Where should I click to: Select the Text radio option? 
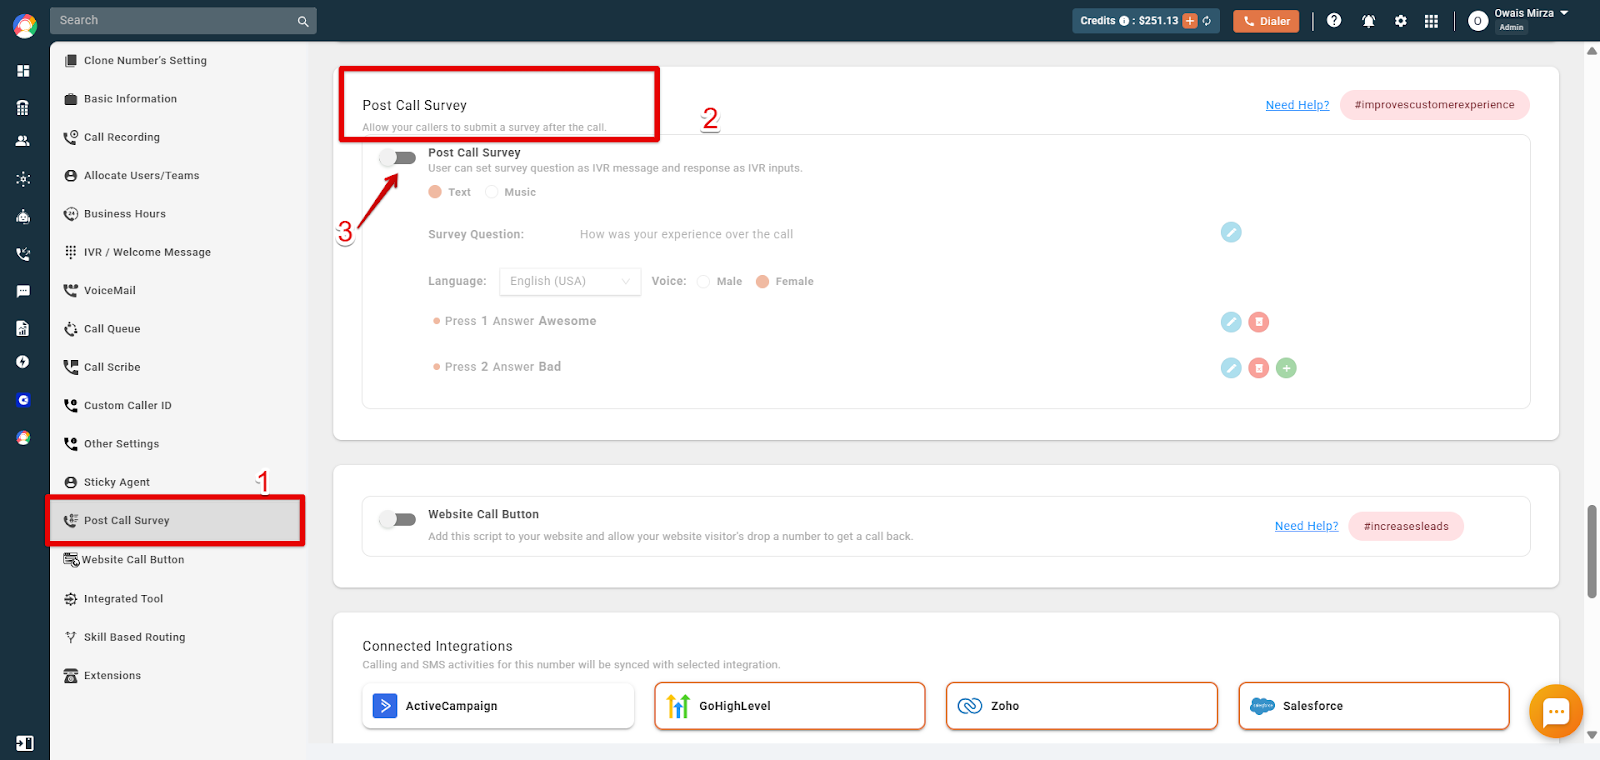click(435, 192)
